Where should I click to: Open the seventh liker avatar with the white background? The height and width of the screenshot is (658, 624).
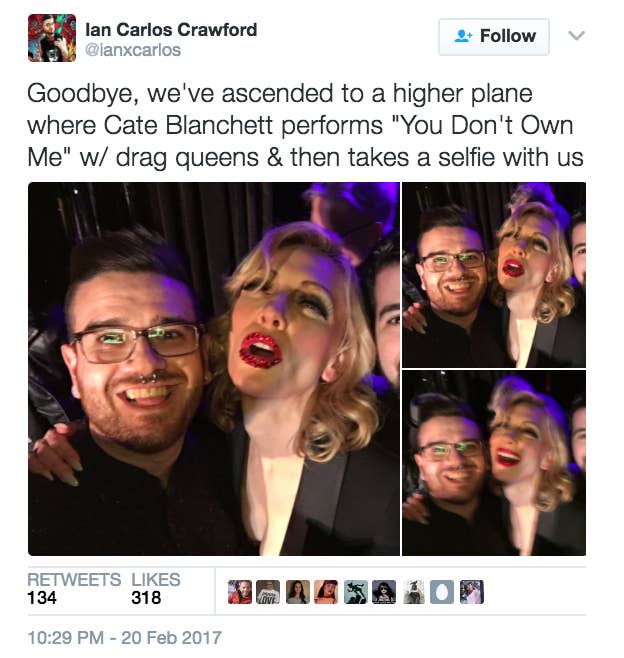(413, 592)
